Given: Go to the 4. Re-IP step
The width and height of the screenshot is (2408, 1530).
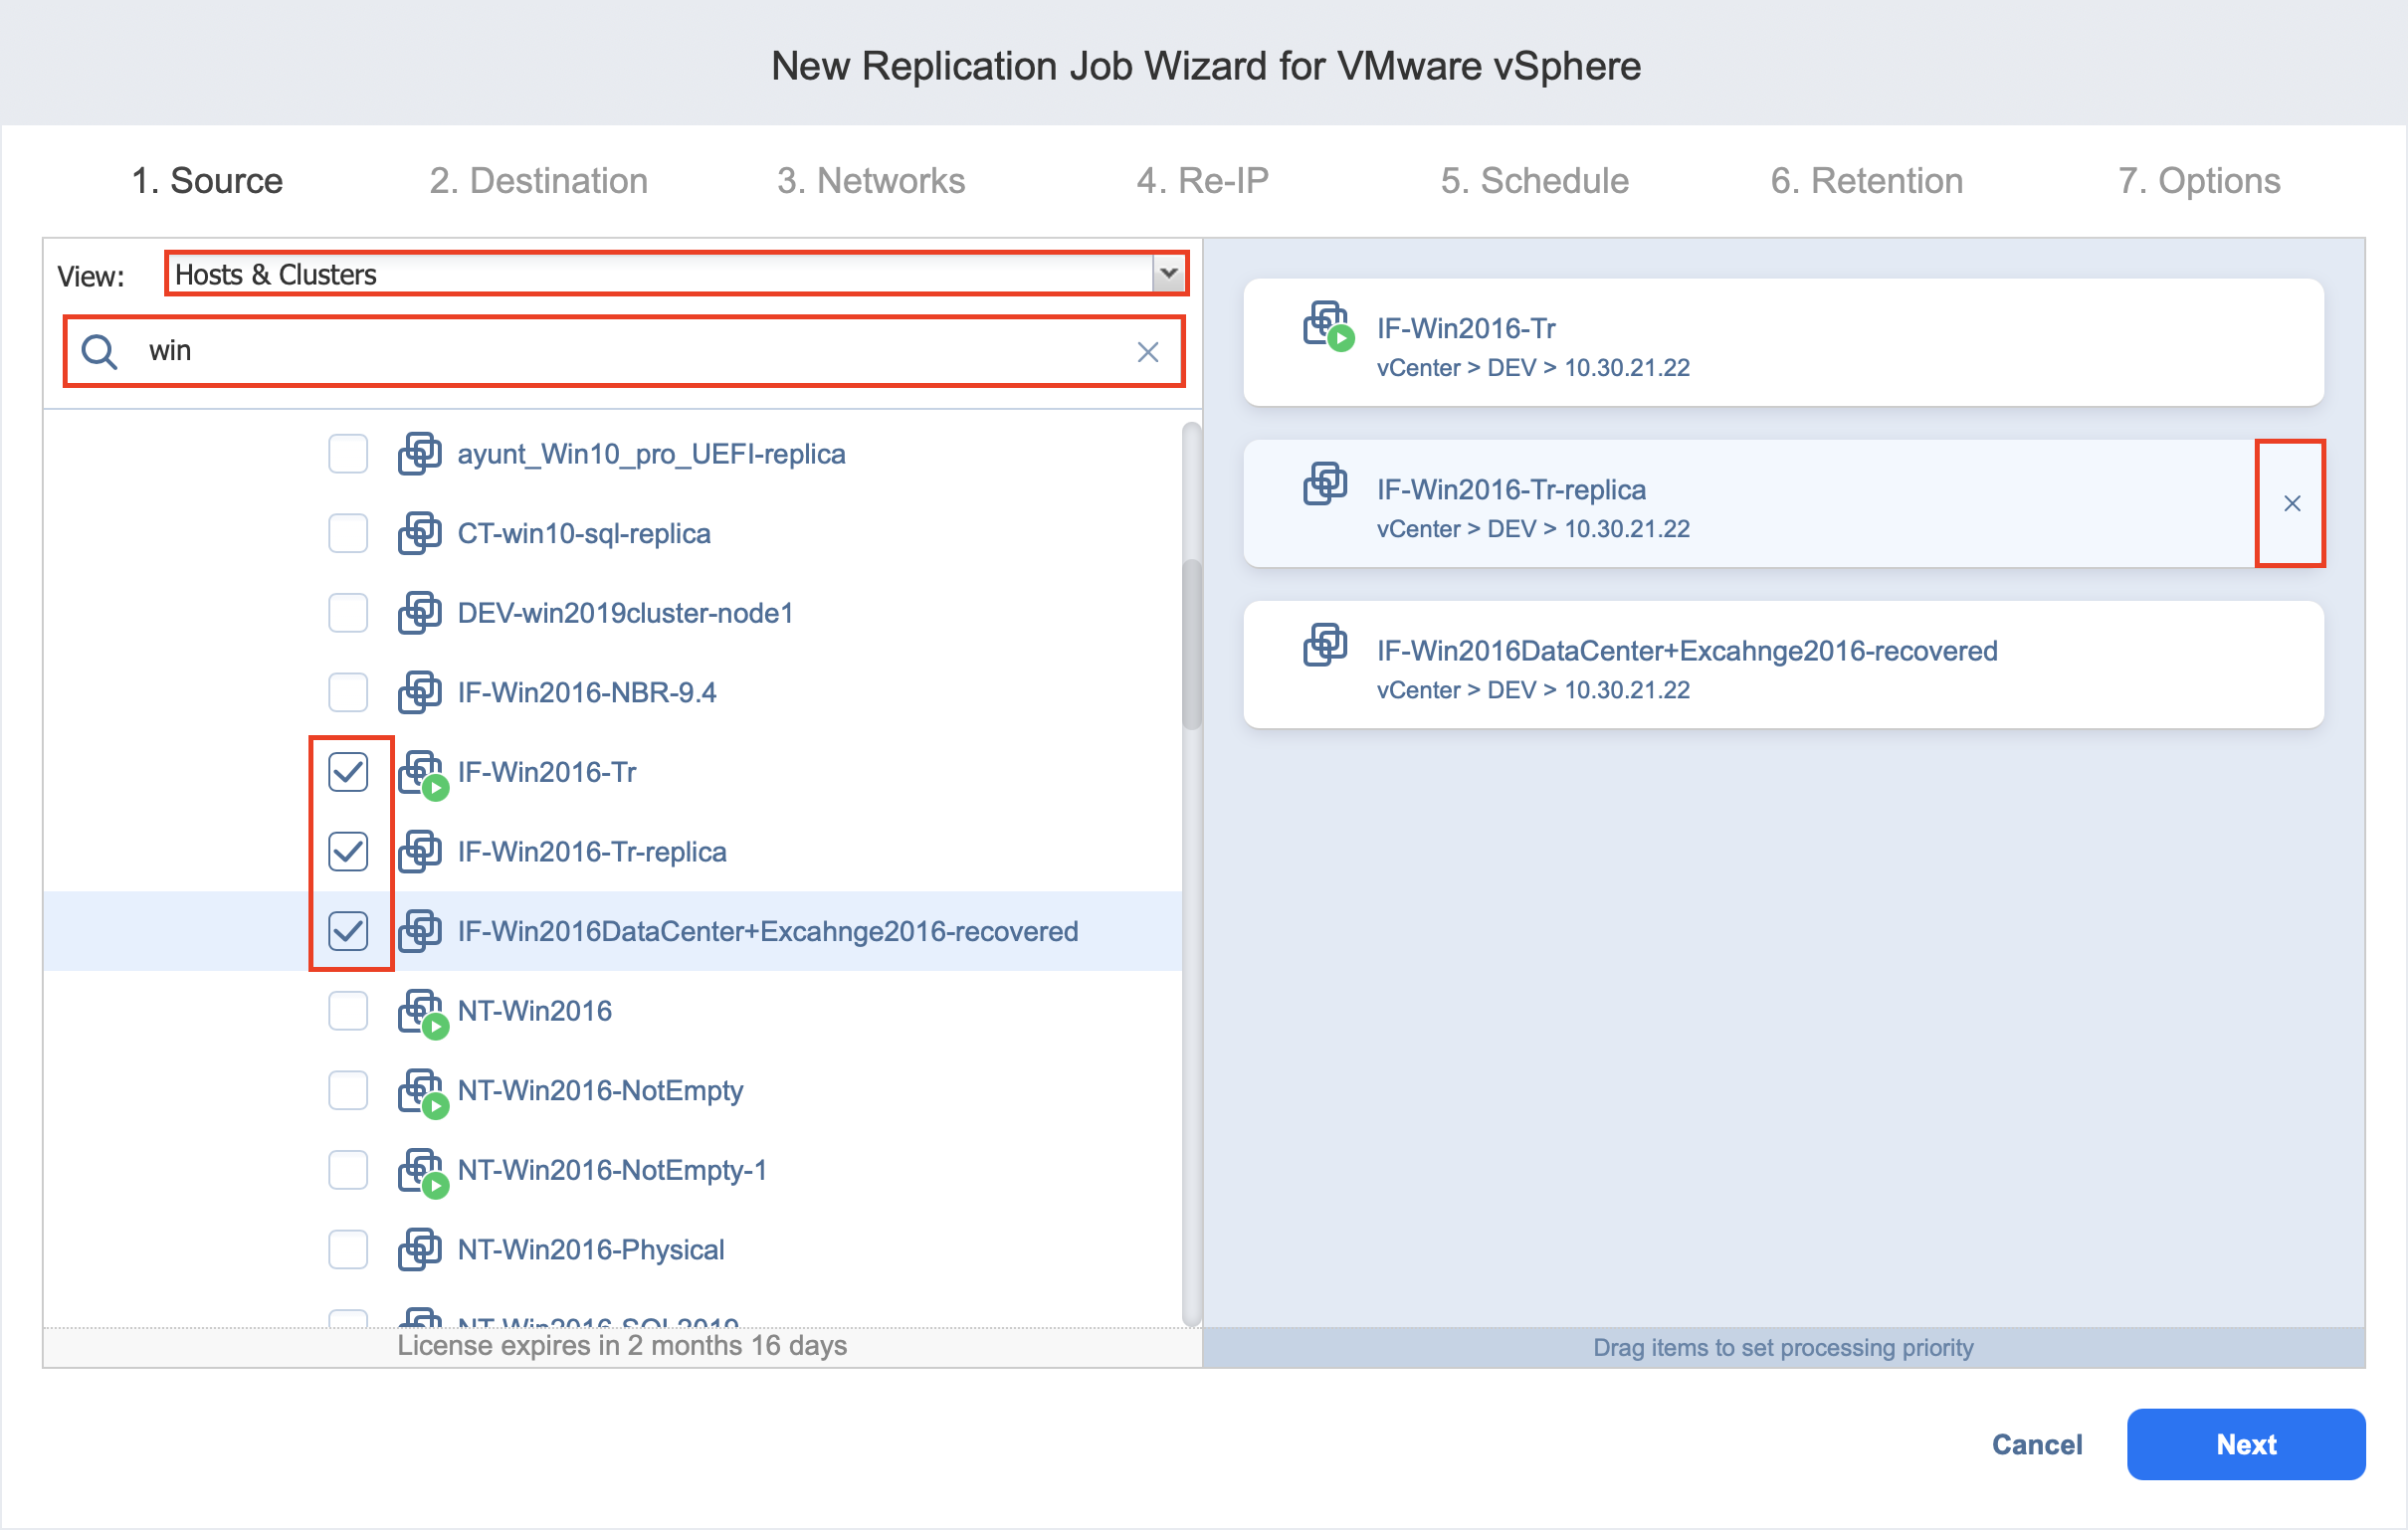Looking at the screenshot, I should [x=1203, y=181].
